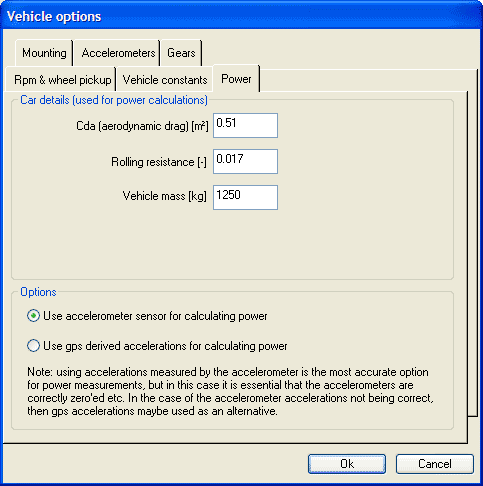Select the Gears tab

pos(181,53)
